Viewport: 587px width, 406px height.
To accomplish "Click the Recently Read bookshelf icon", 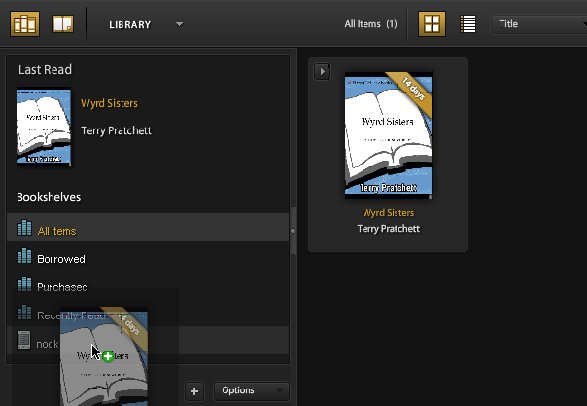I will point(24,312).
